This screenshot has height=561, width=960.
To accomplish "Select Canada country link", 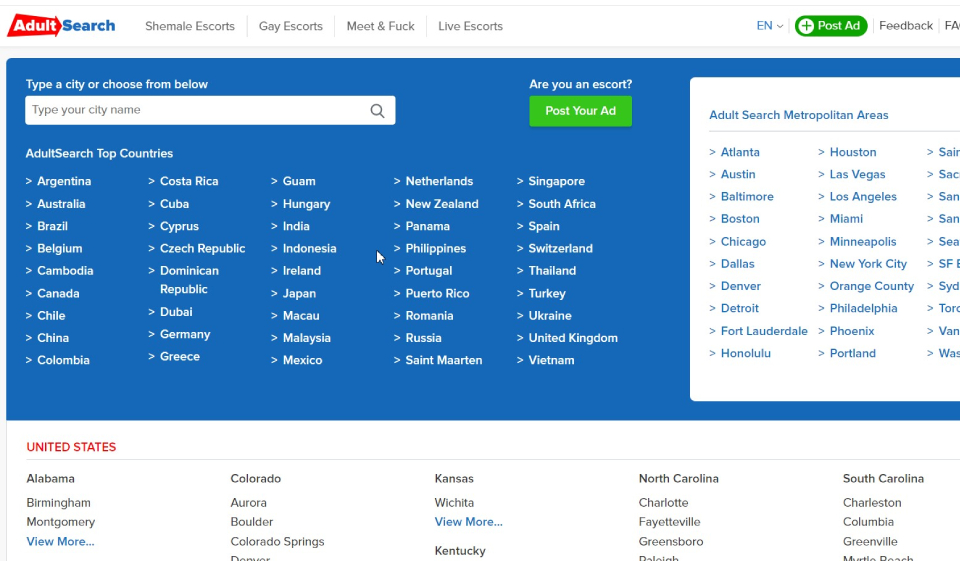I will (x=58, y=293).
